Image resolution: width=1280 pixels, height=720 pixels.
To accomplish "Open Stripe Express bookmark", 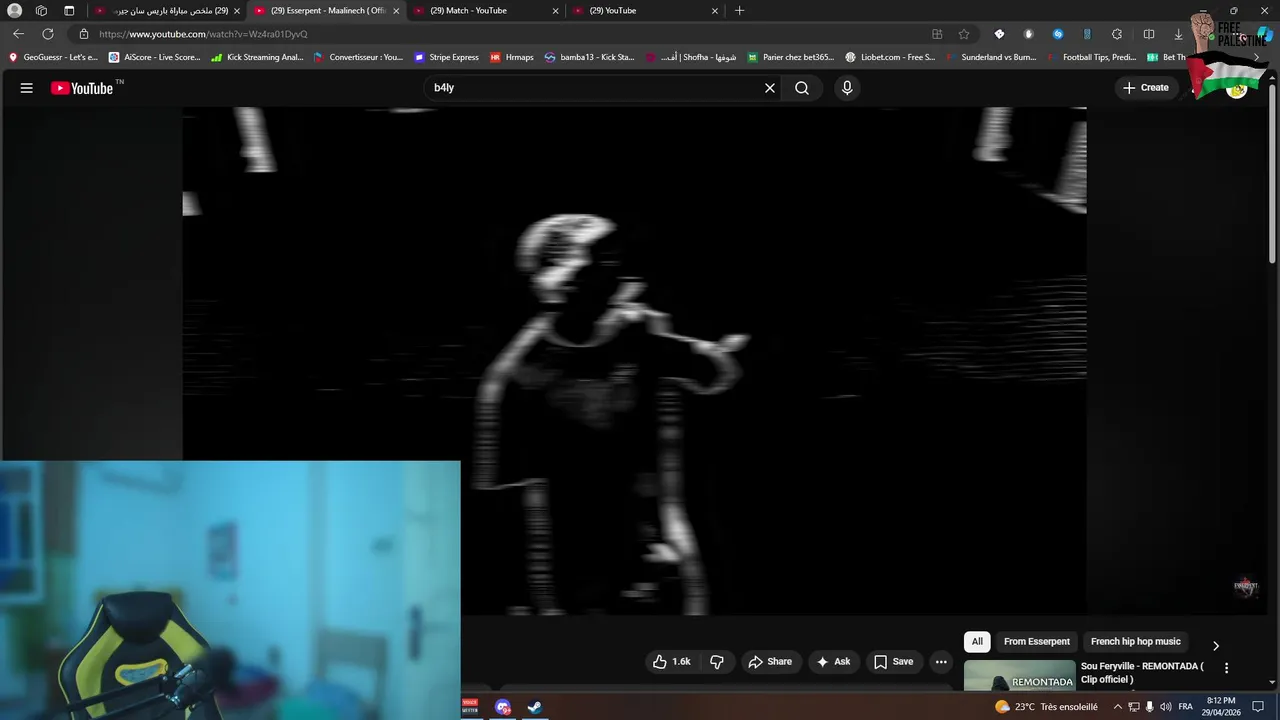I will pos(446,57).
